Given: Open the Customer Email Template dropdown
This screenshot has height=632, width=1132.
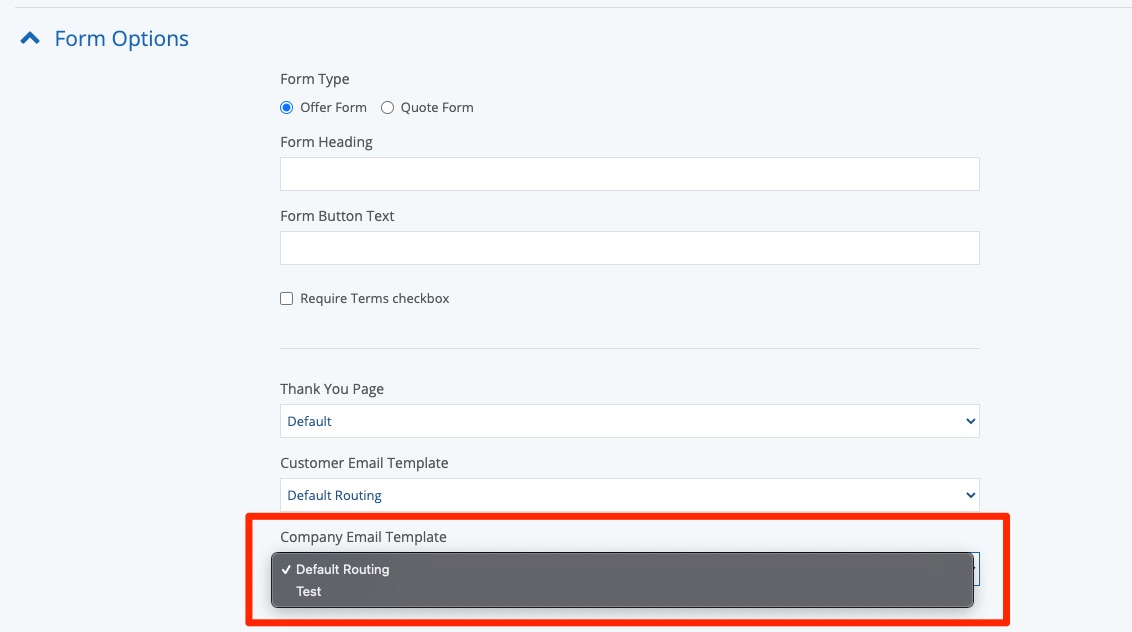Looking at the screenshot, I should pos(629,495).
